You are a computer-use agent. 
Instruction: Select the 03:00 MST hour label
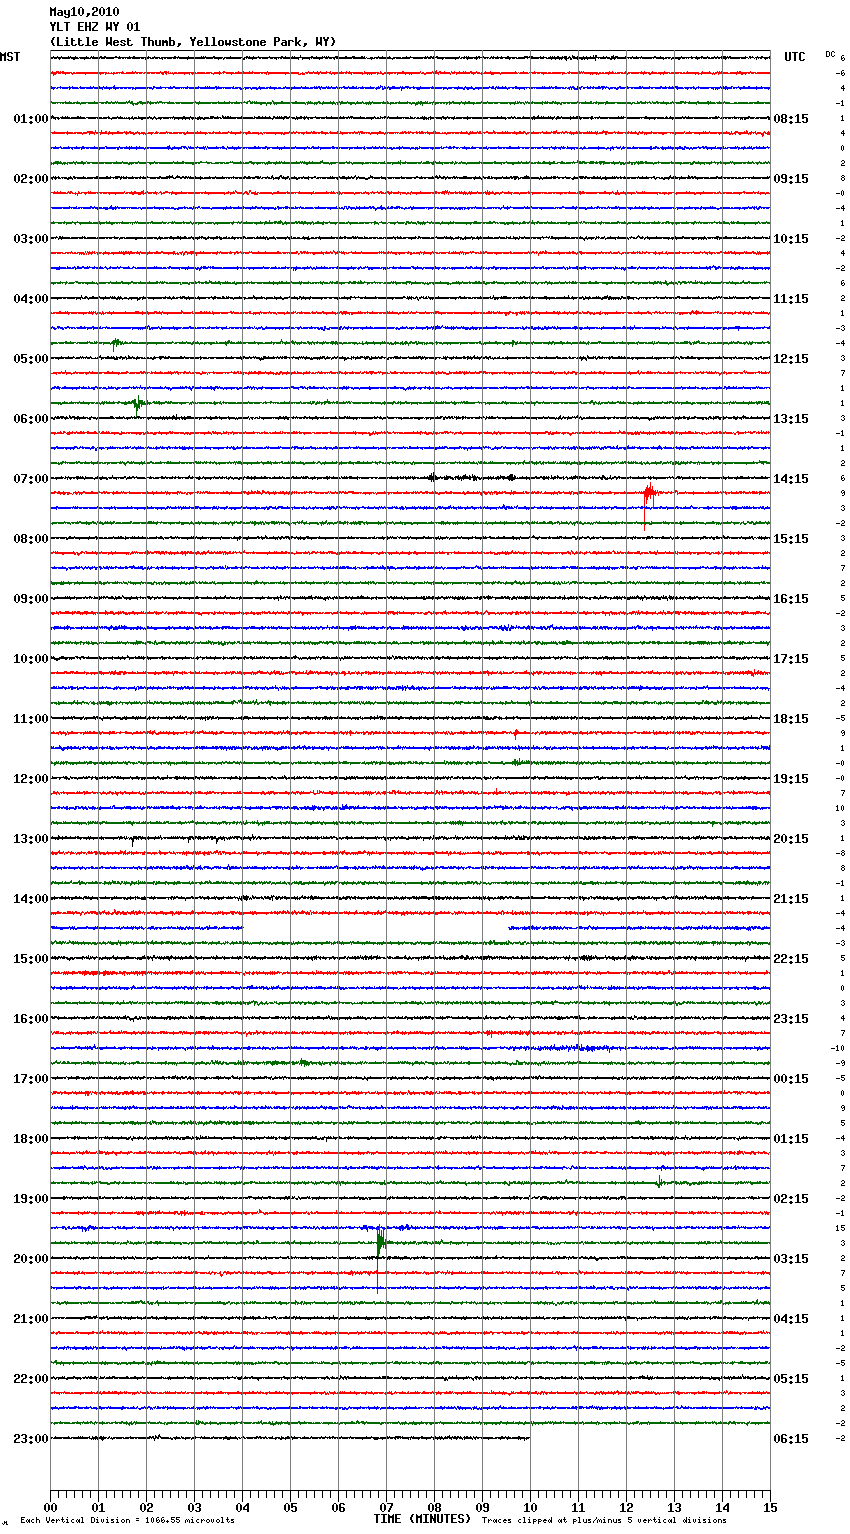pos(31,239)
